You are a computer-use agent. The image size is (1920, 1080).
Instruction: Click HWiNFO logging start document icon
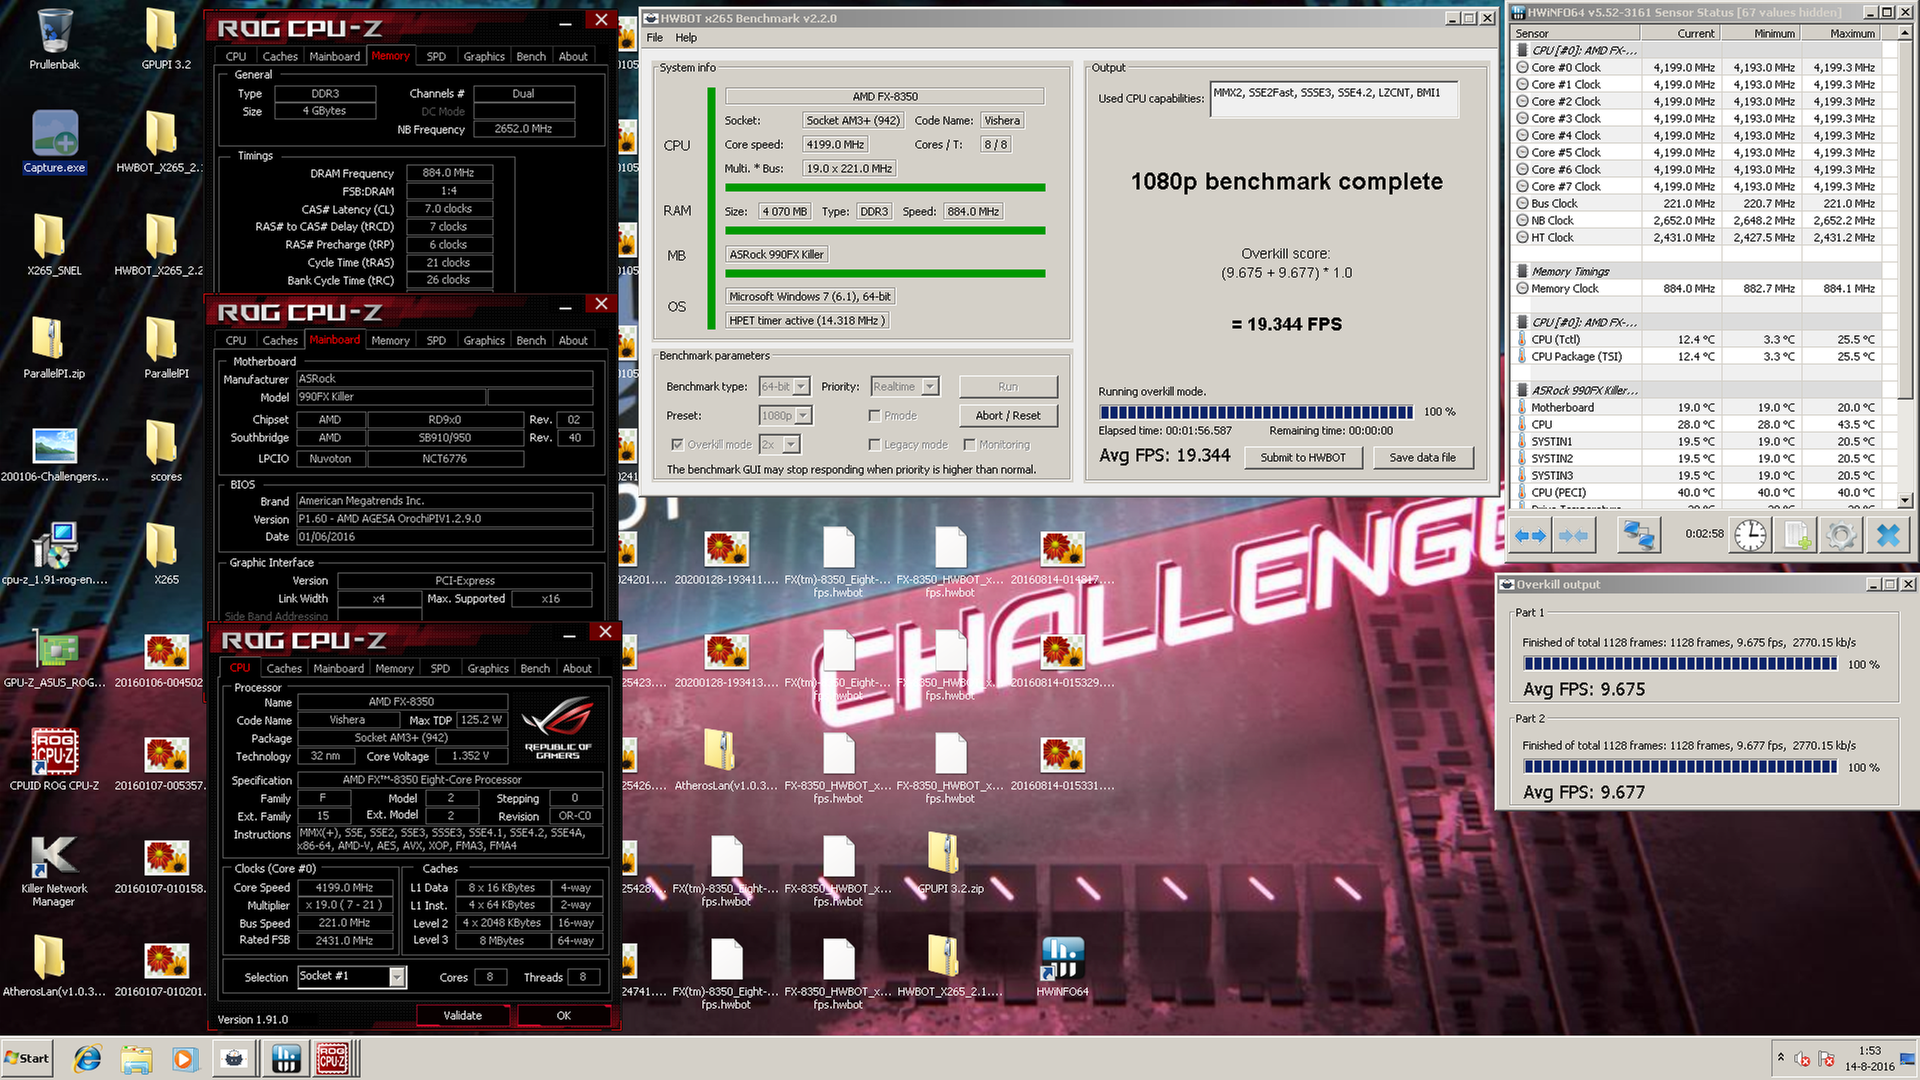(1797, 536)
